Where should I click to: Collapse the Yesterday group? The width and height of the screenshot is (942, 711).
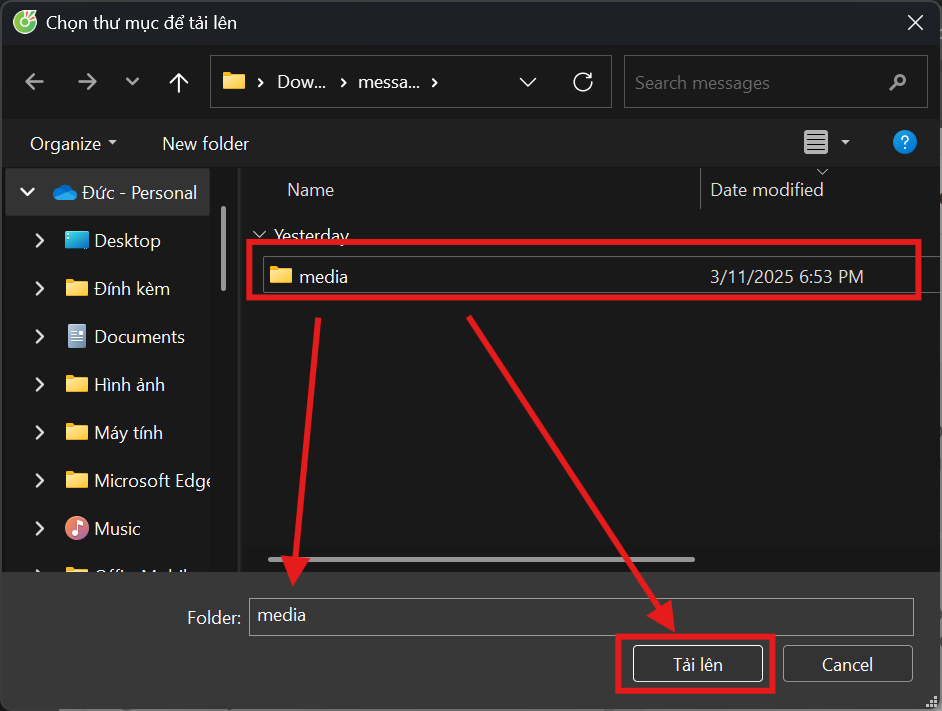(x=260, y=234)
